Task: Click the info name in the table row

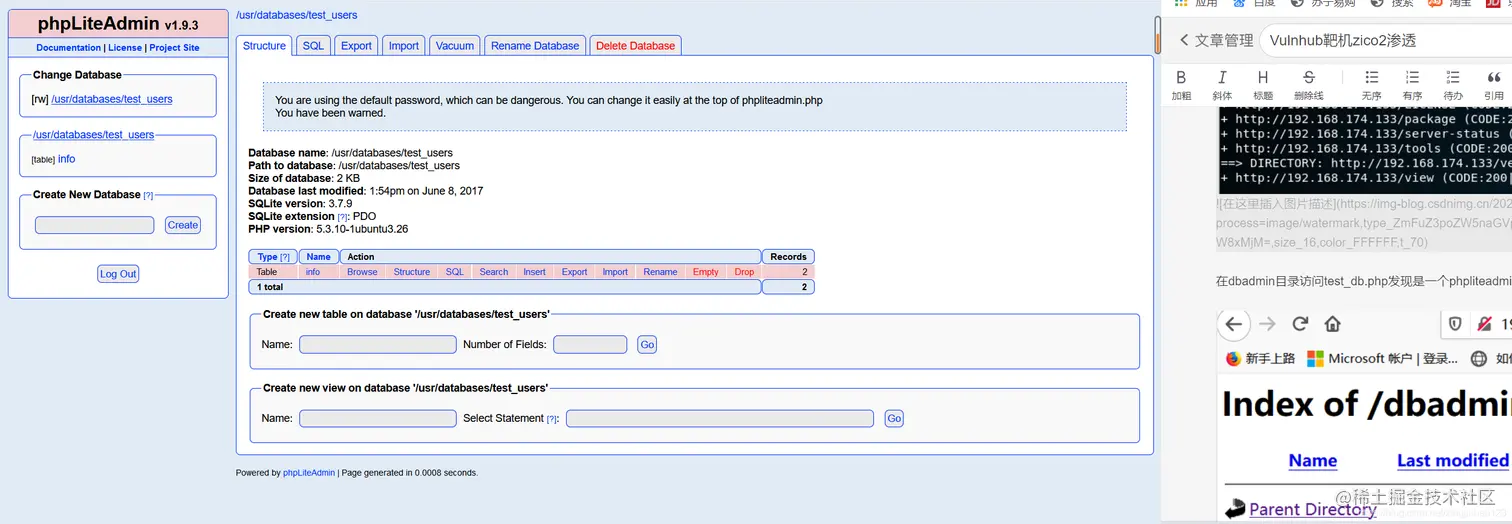Action: 313,272
